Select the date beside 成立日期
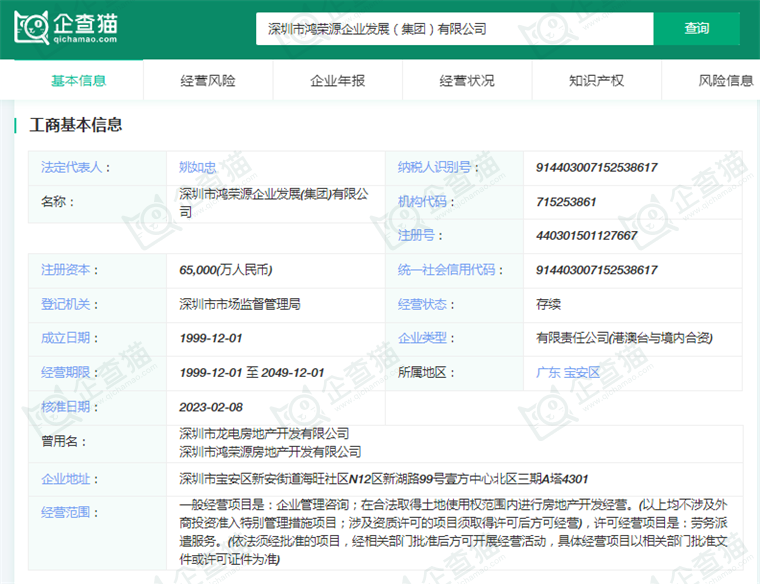Viewport: 760px width, 584px height. pyautogui.click(x=210, y=338)
